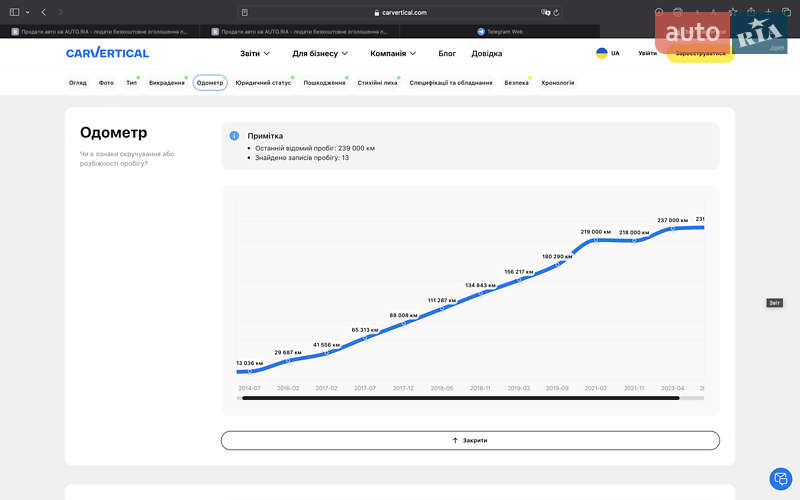Image resolution: width=800 pixels, height=500 pixels.
Task: Click the 13 036 км chart point
Action: pyautogui.click(x=250, y=371)
